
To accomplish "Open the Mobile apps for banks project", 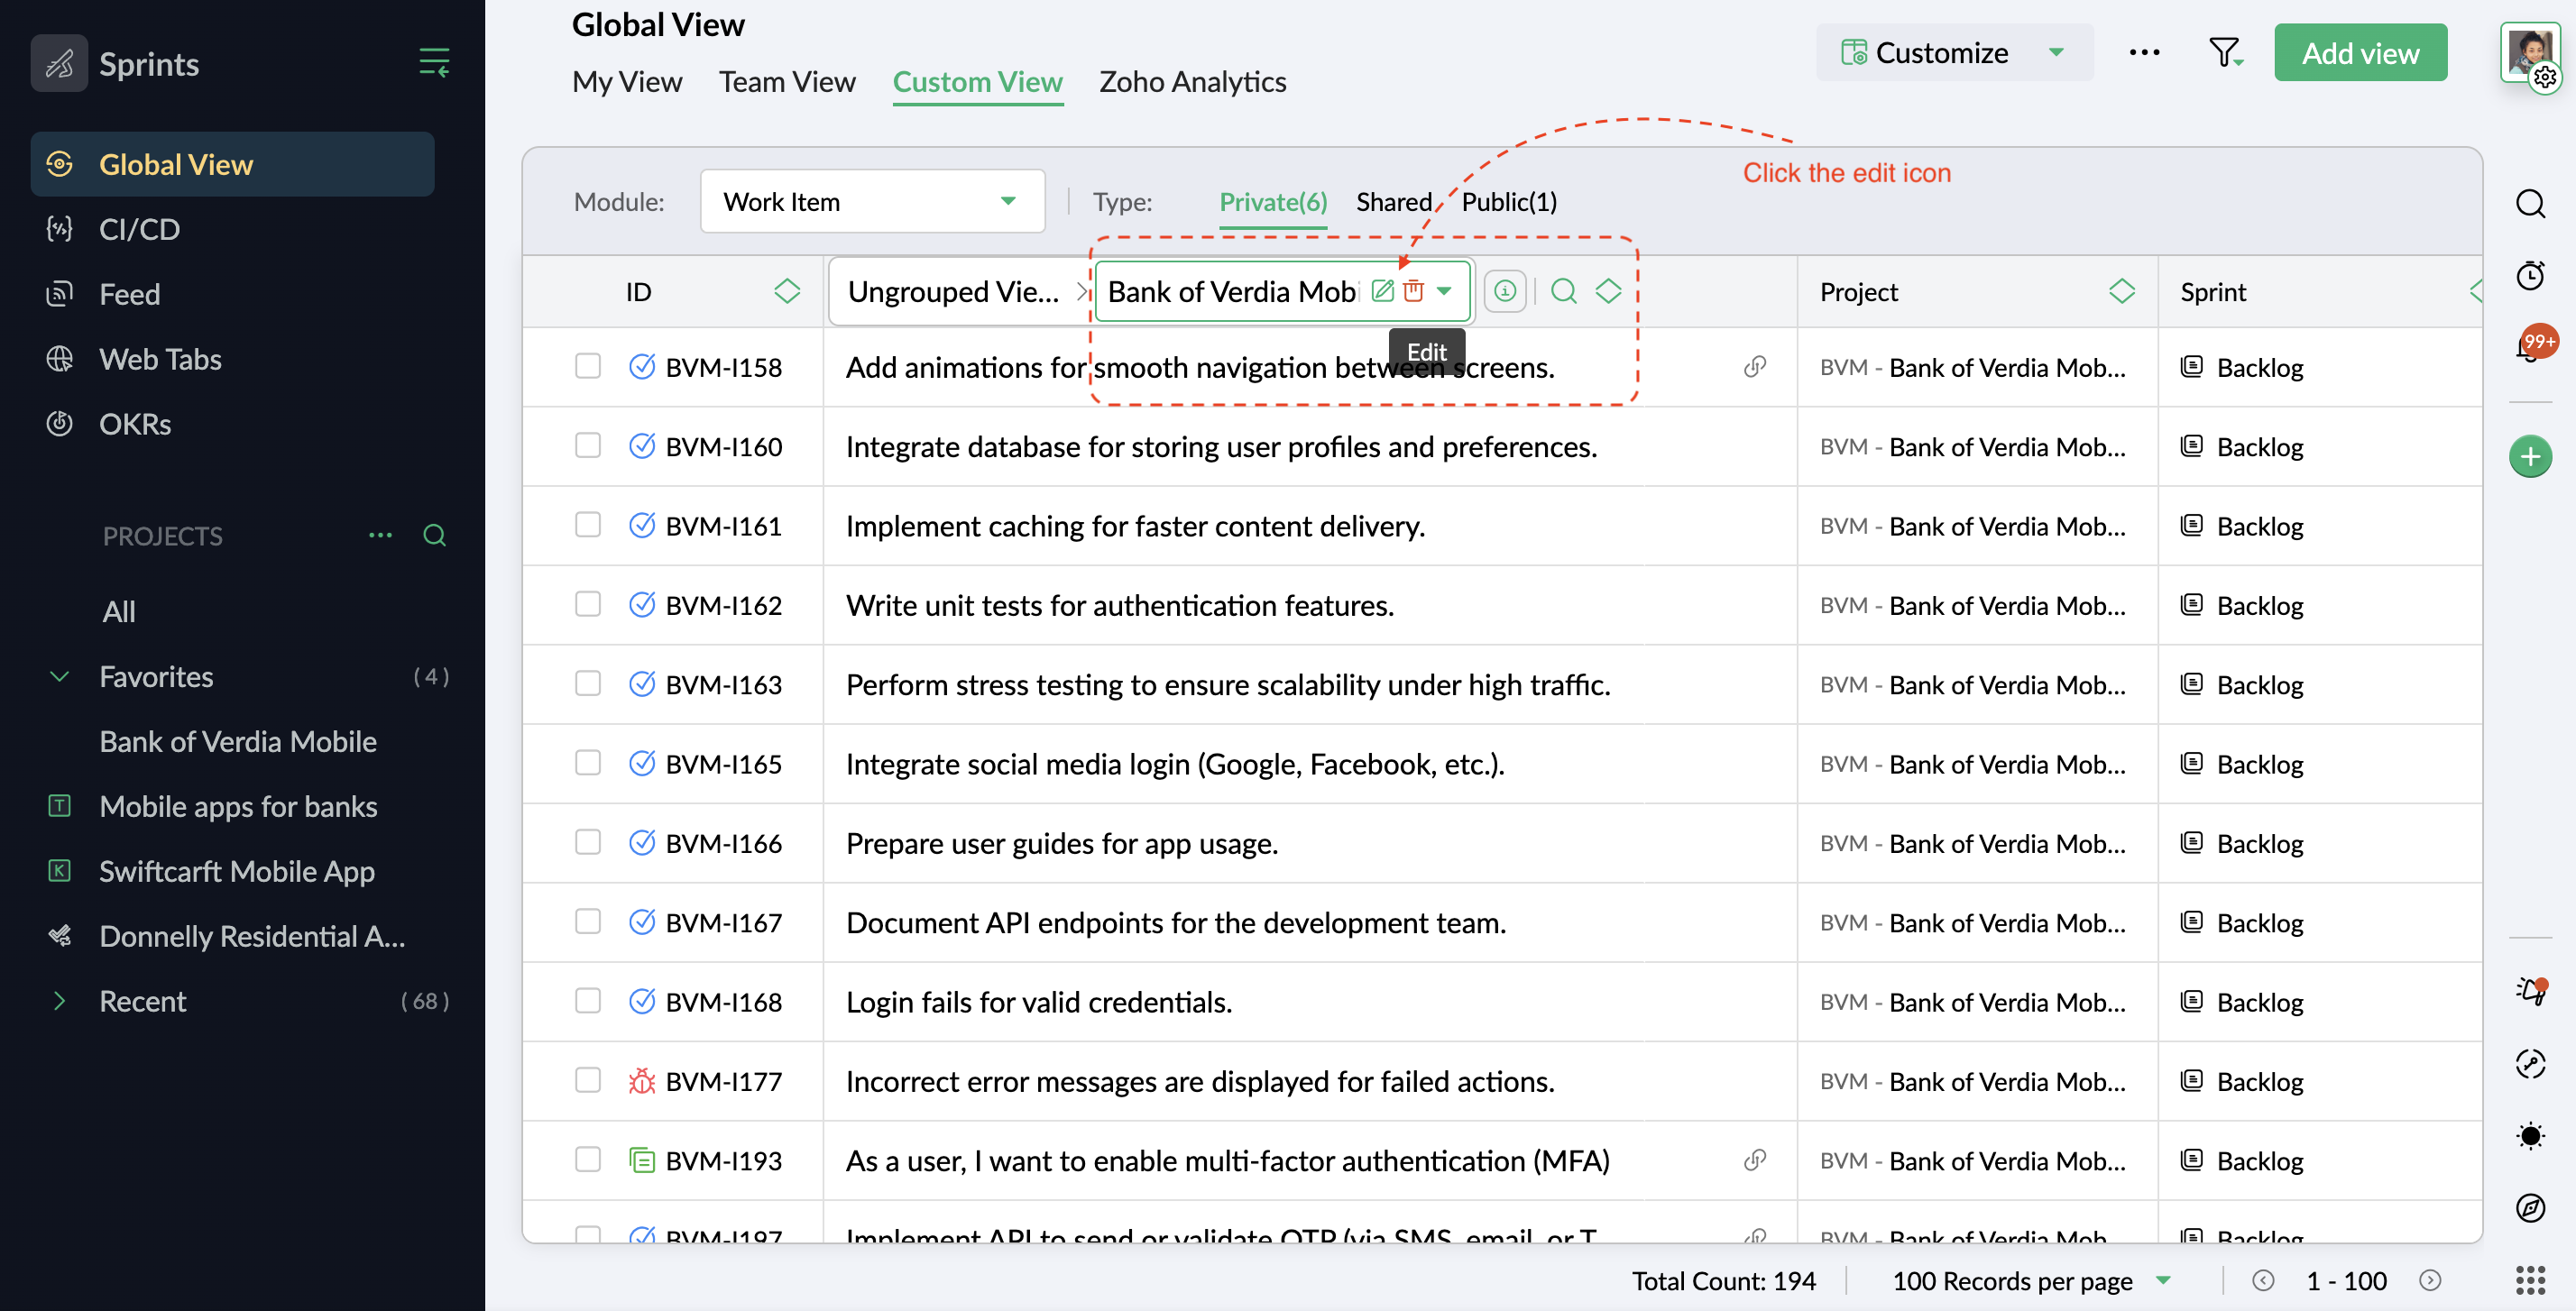I will coord(238,806).
